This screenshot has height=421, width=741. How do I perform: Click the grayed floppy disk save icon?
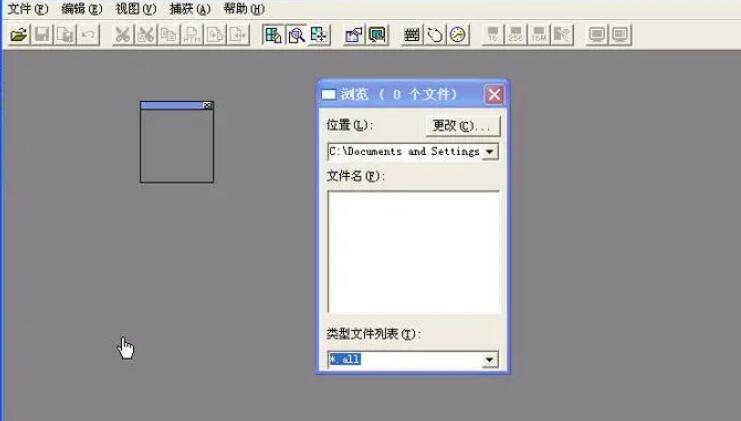(42, 35)
